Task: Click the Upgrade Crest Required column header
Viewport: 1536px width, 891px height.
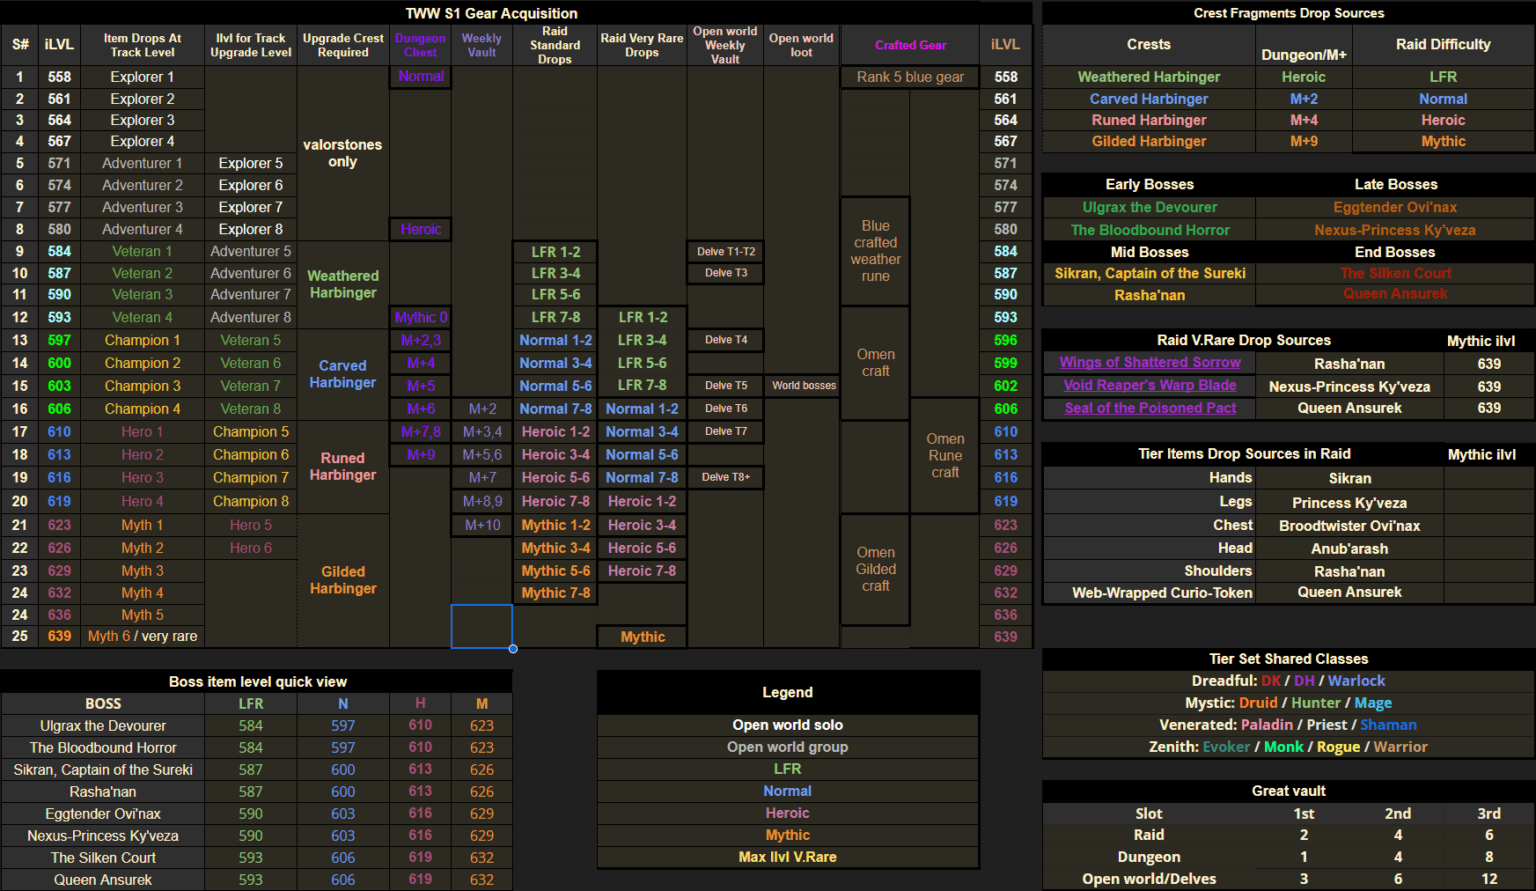Action: [343, 45]
